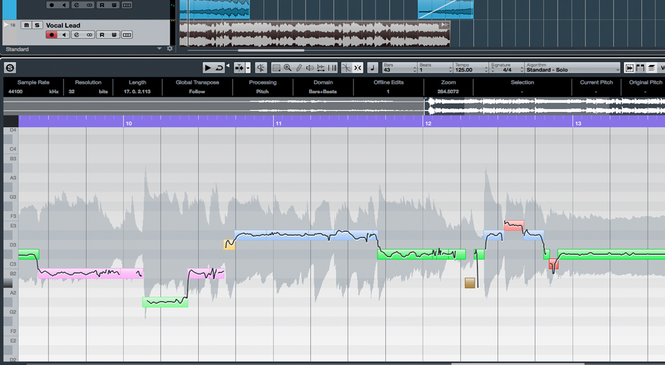Click the Tempo 125.00 field
The width and height of the screenshot is (665, 365).
[470, 68]
